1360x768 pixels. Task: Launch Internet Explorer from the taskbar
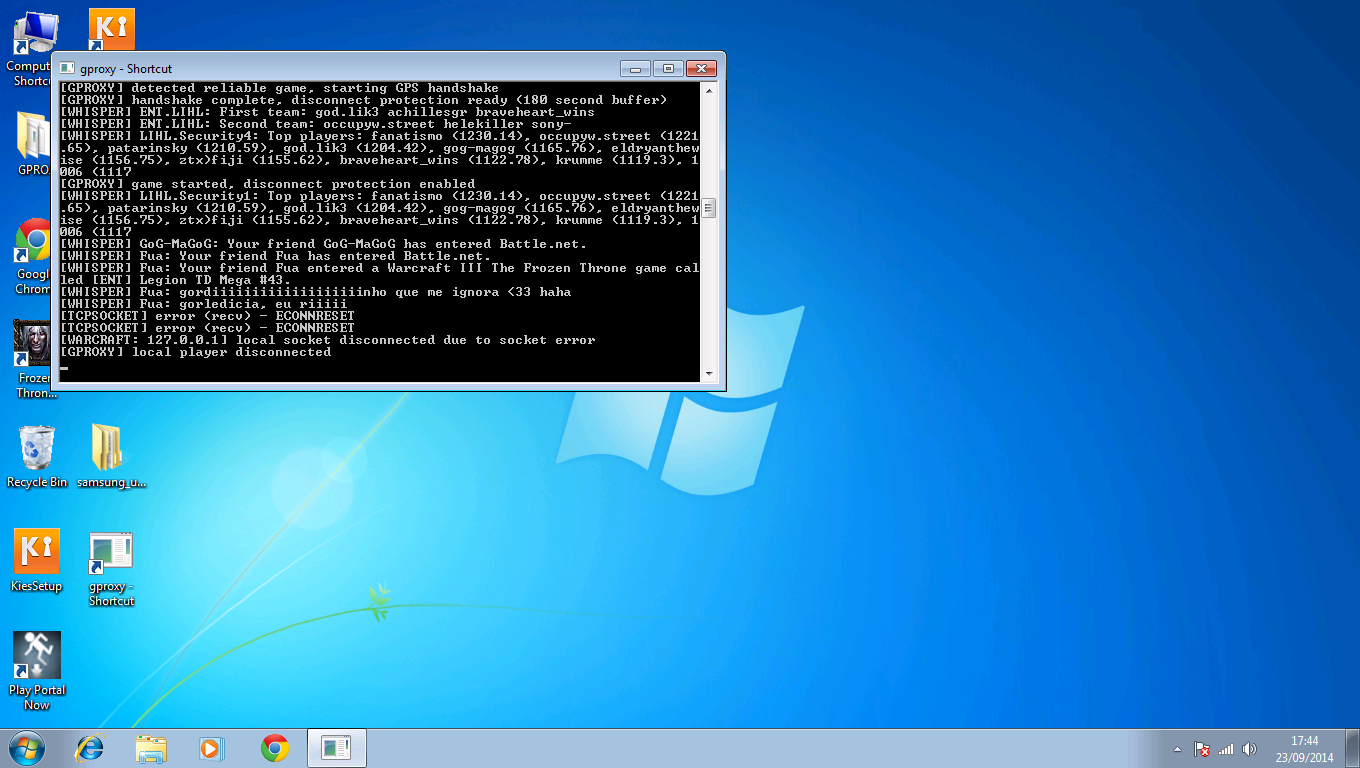click(x=90, y=747)
